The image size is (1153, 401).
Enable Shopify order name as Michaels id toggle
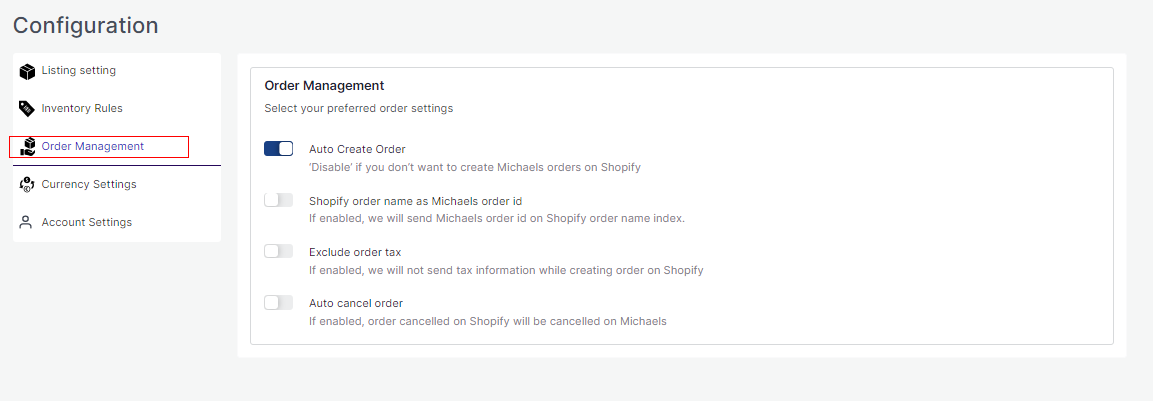pos(278,200)
